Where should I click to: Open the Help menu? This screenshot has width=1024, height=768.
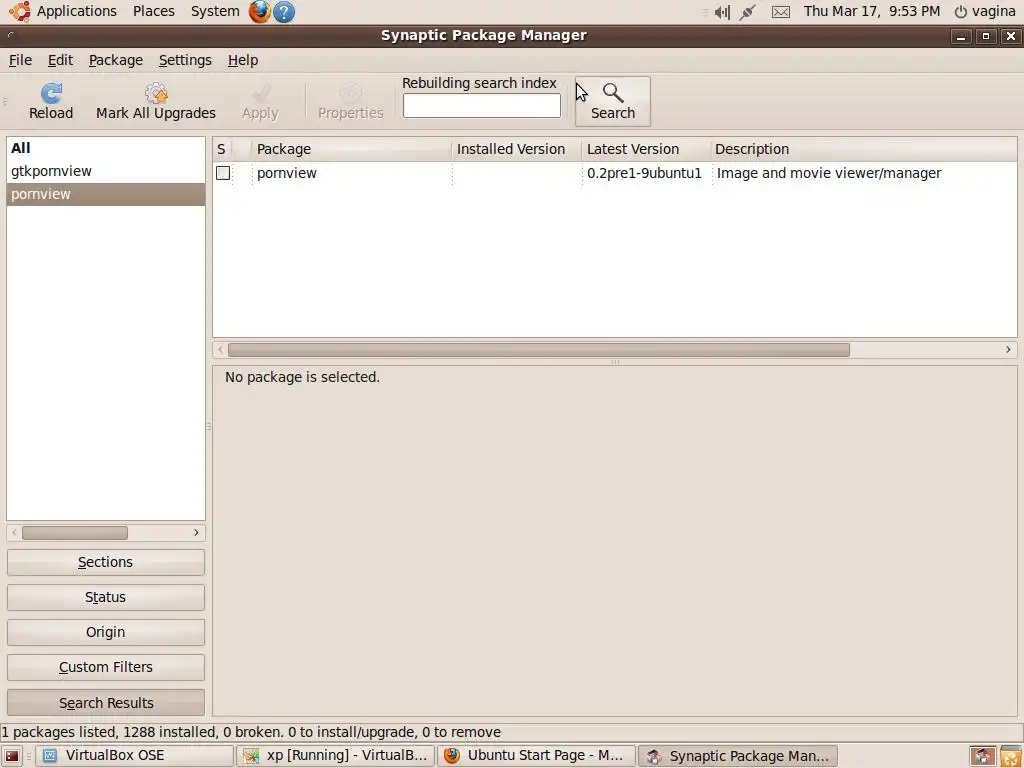point(243,60)
